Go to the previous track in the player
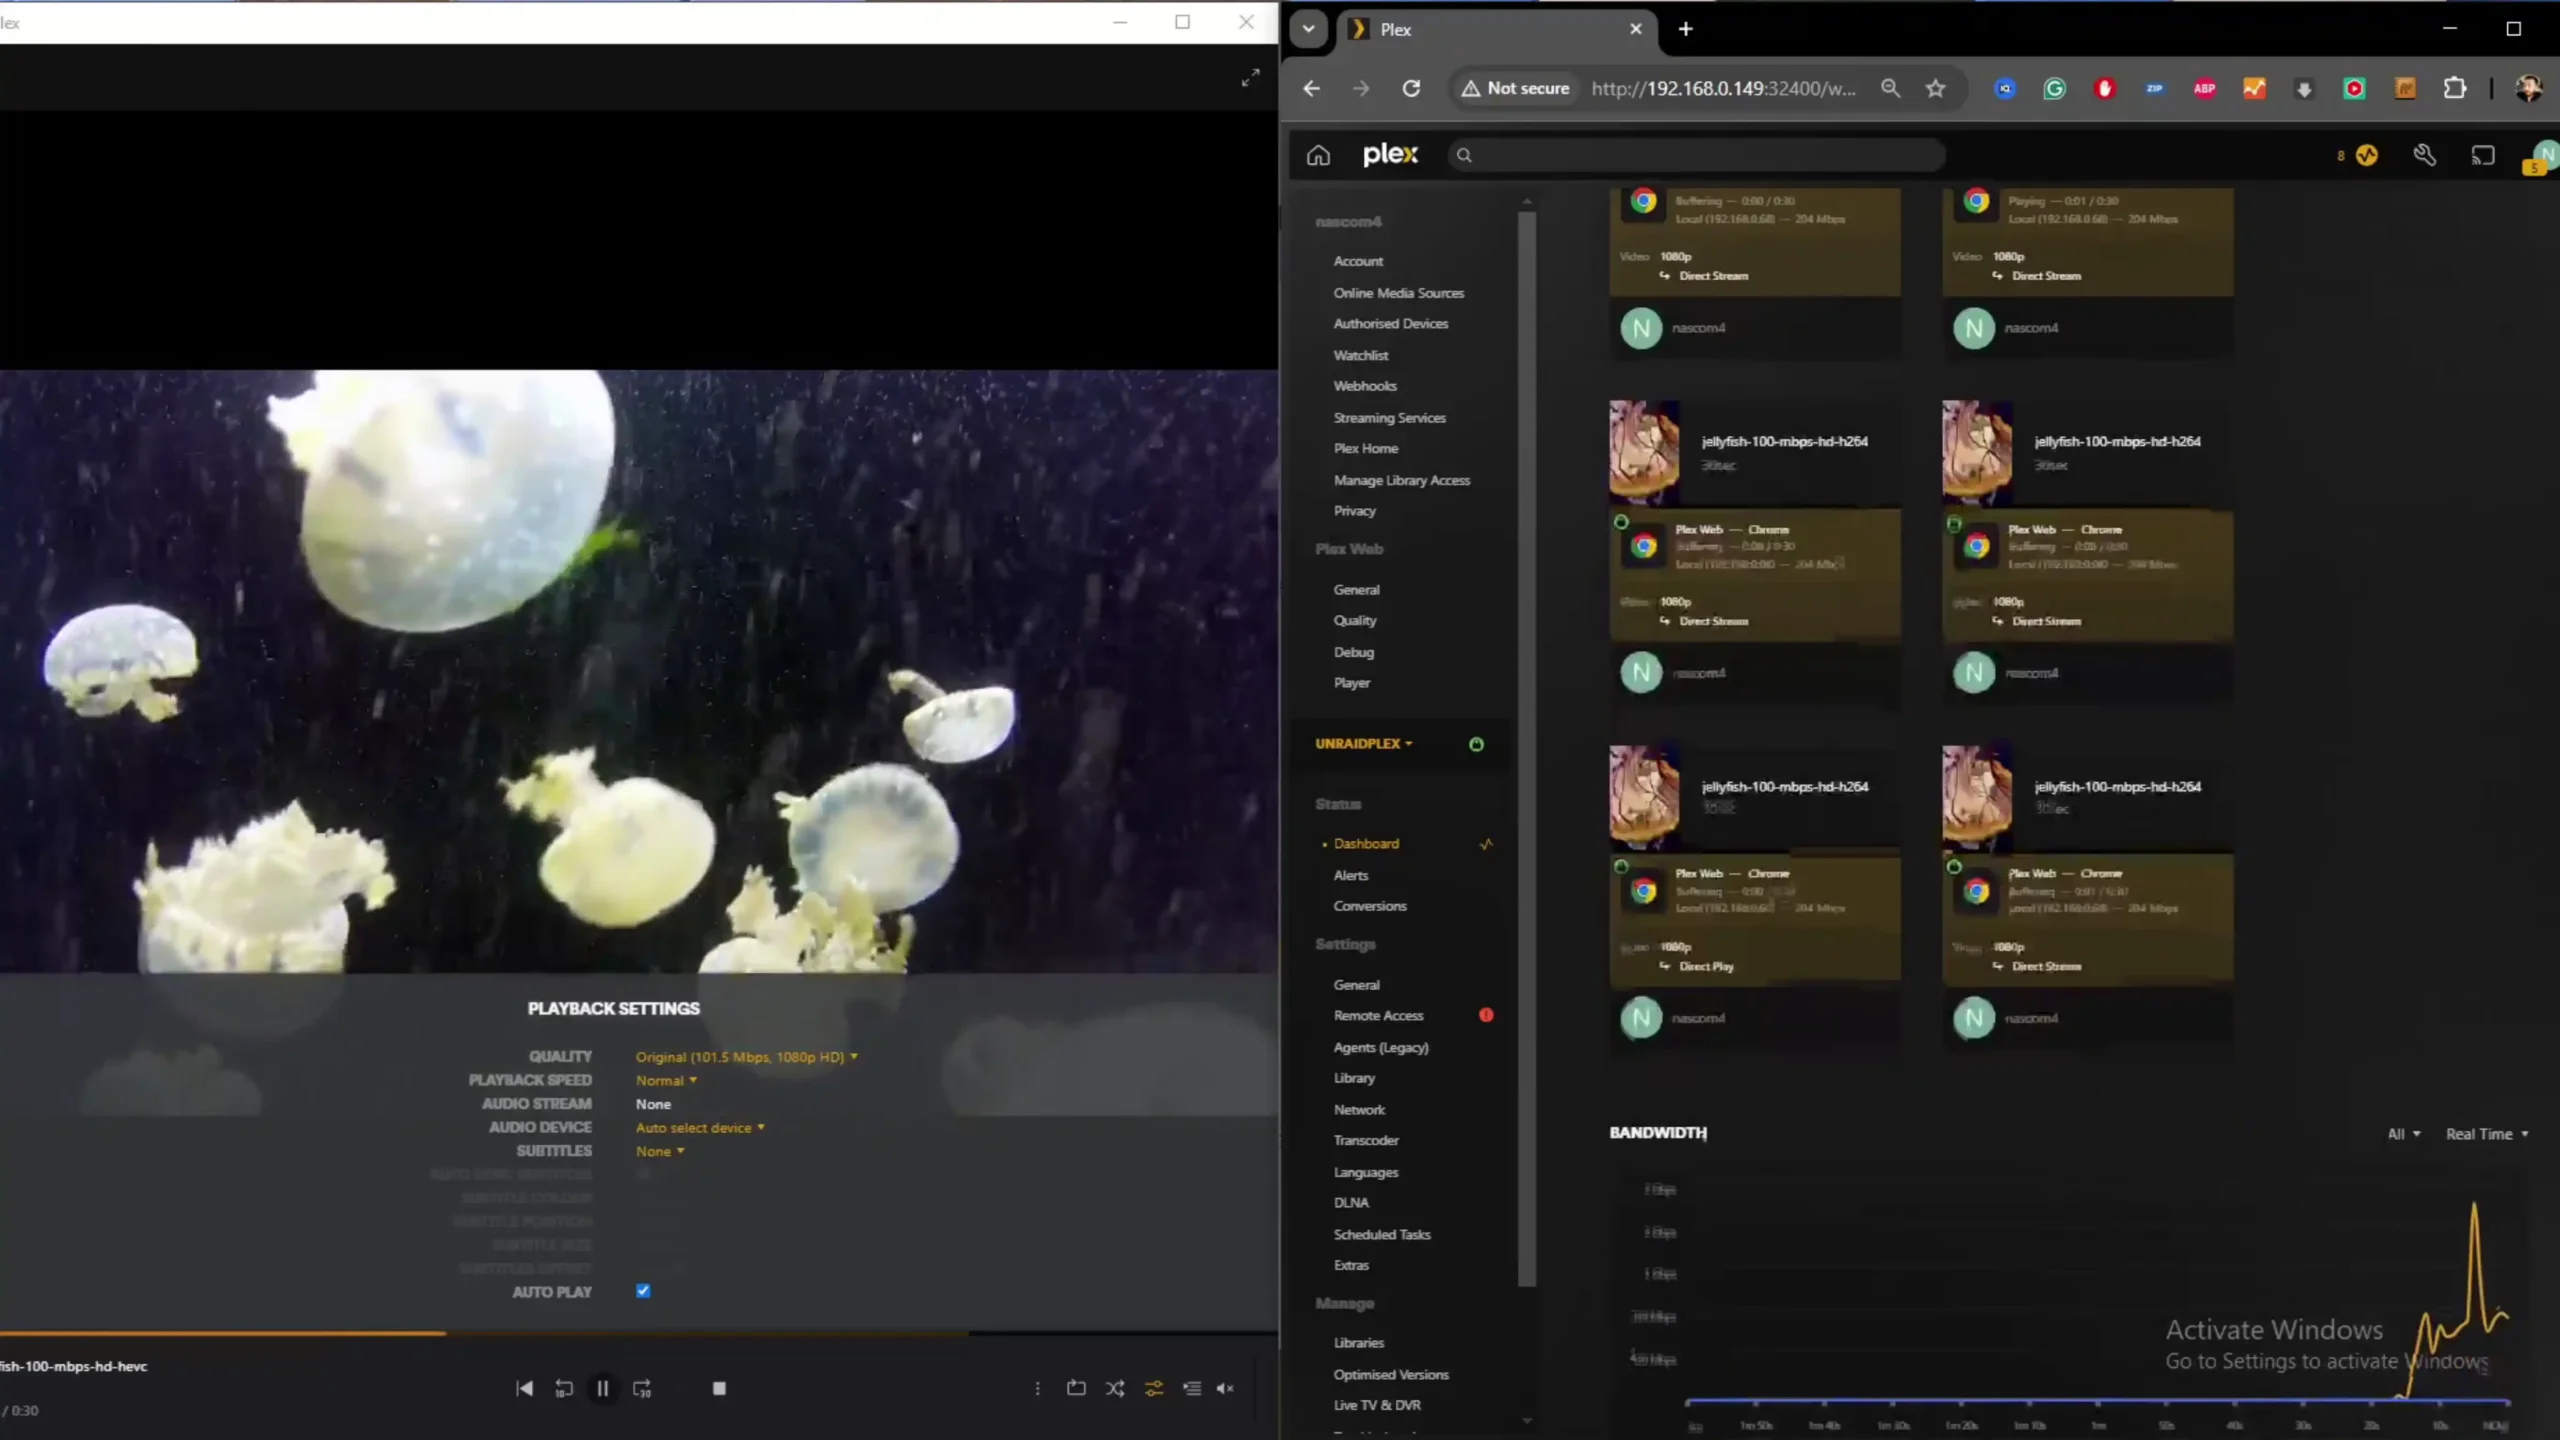The image size is (2560, 1440). coord(524,1388)
